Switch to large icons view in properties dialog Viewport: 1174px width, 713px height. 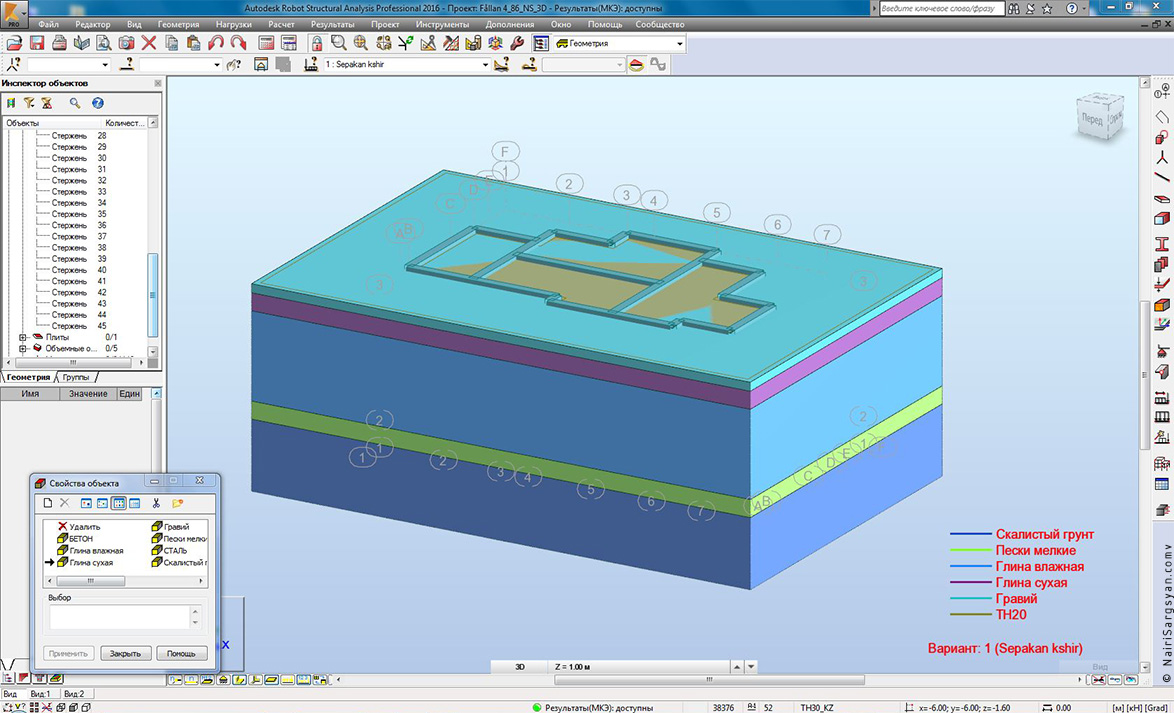click(85, 503)
